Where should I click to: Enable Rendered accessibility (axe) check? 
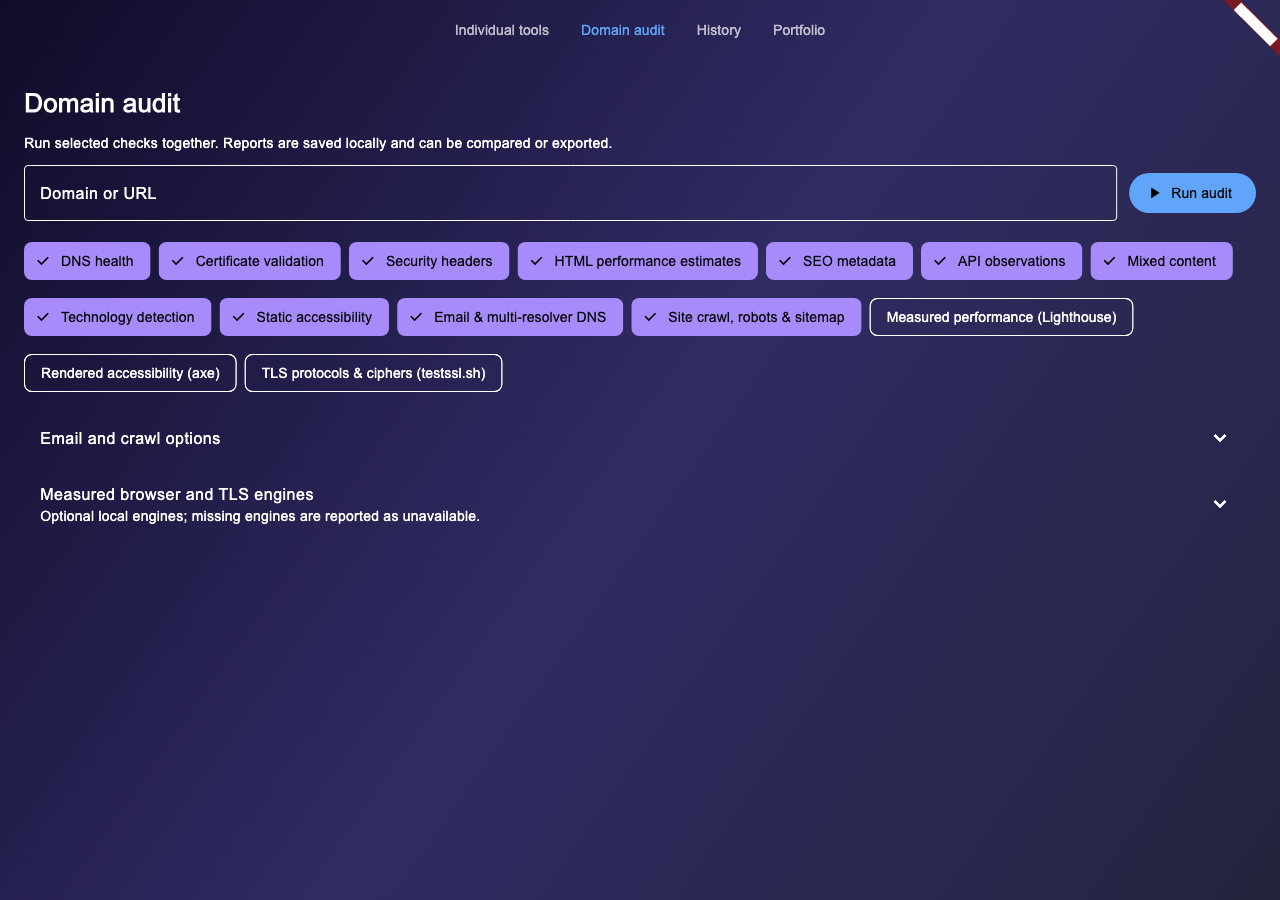coord(130,373)
